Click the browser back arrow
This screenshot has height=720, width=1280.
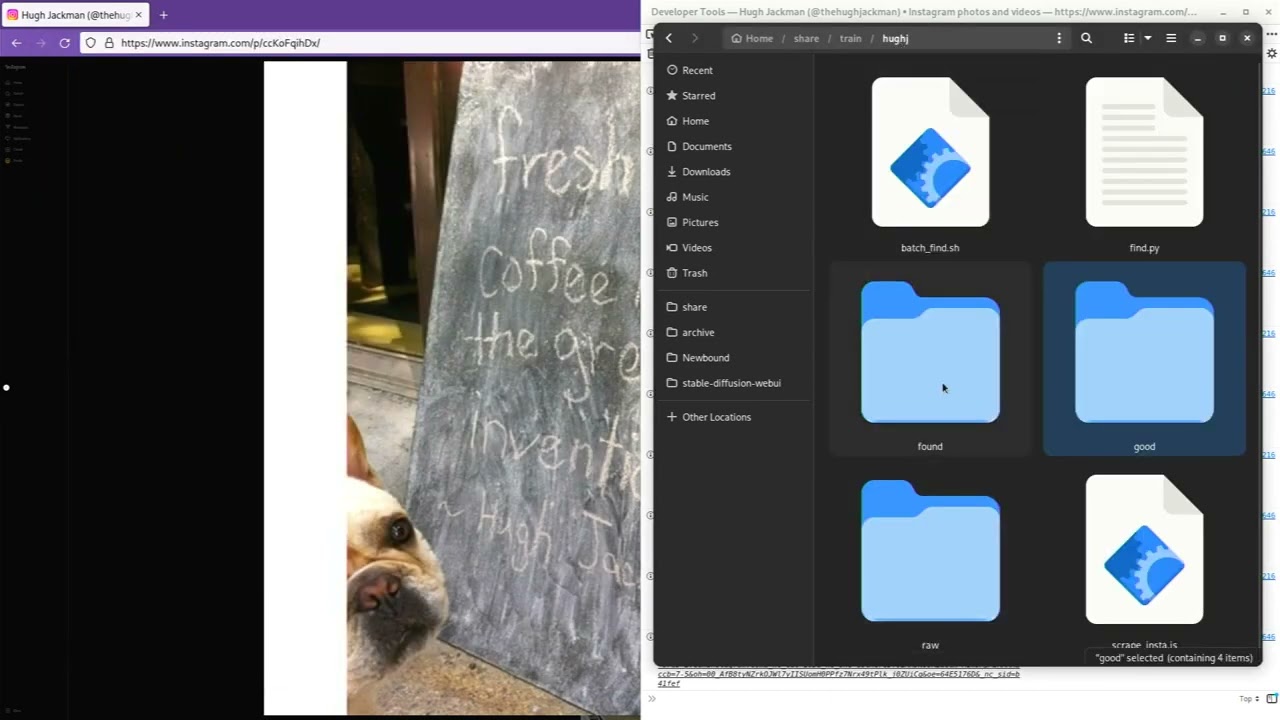[x=16, y=43]
